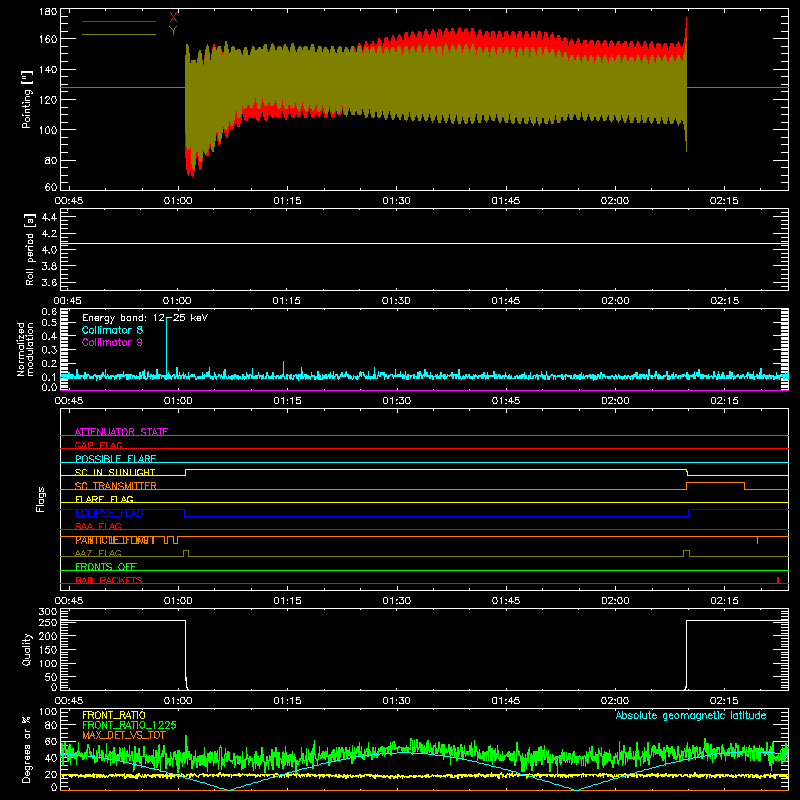
Task: Click the ATTENUATOR_STATE flag label
Action: 121,432
